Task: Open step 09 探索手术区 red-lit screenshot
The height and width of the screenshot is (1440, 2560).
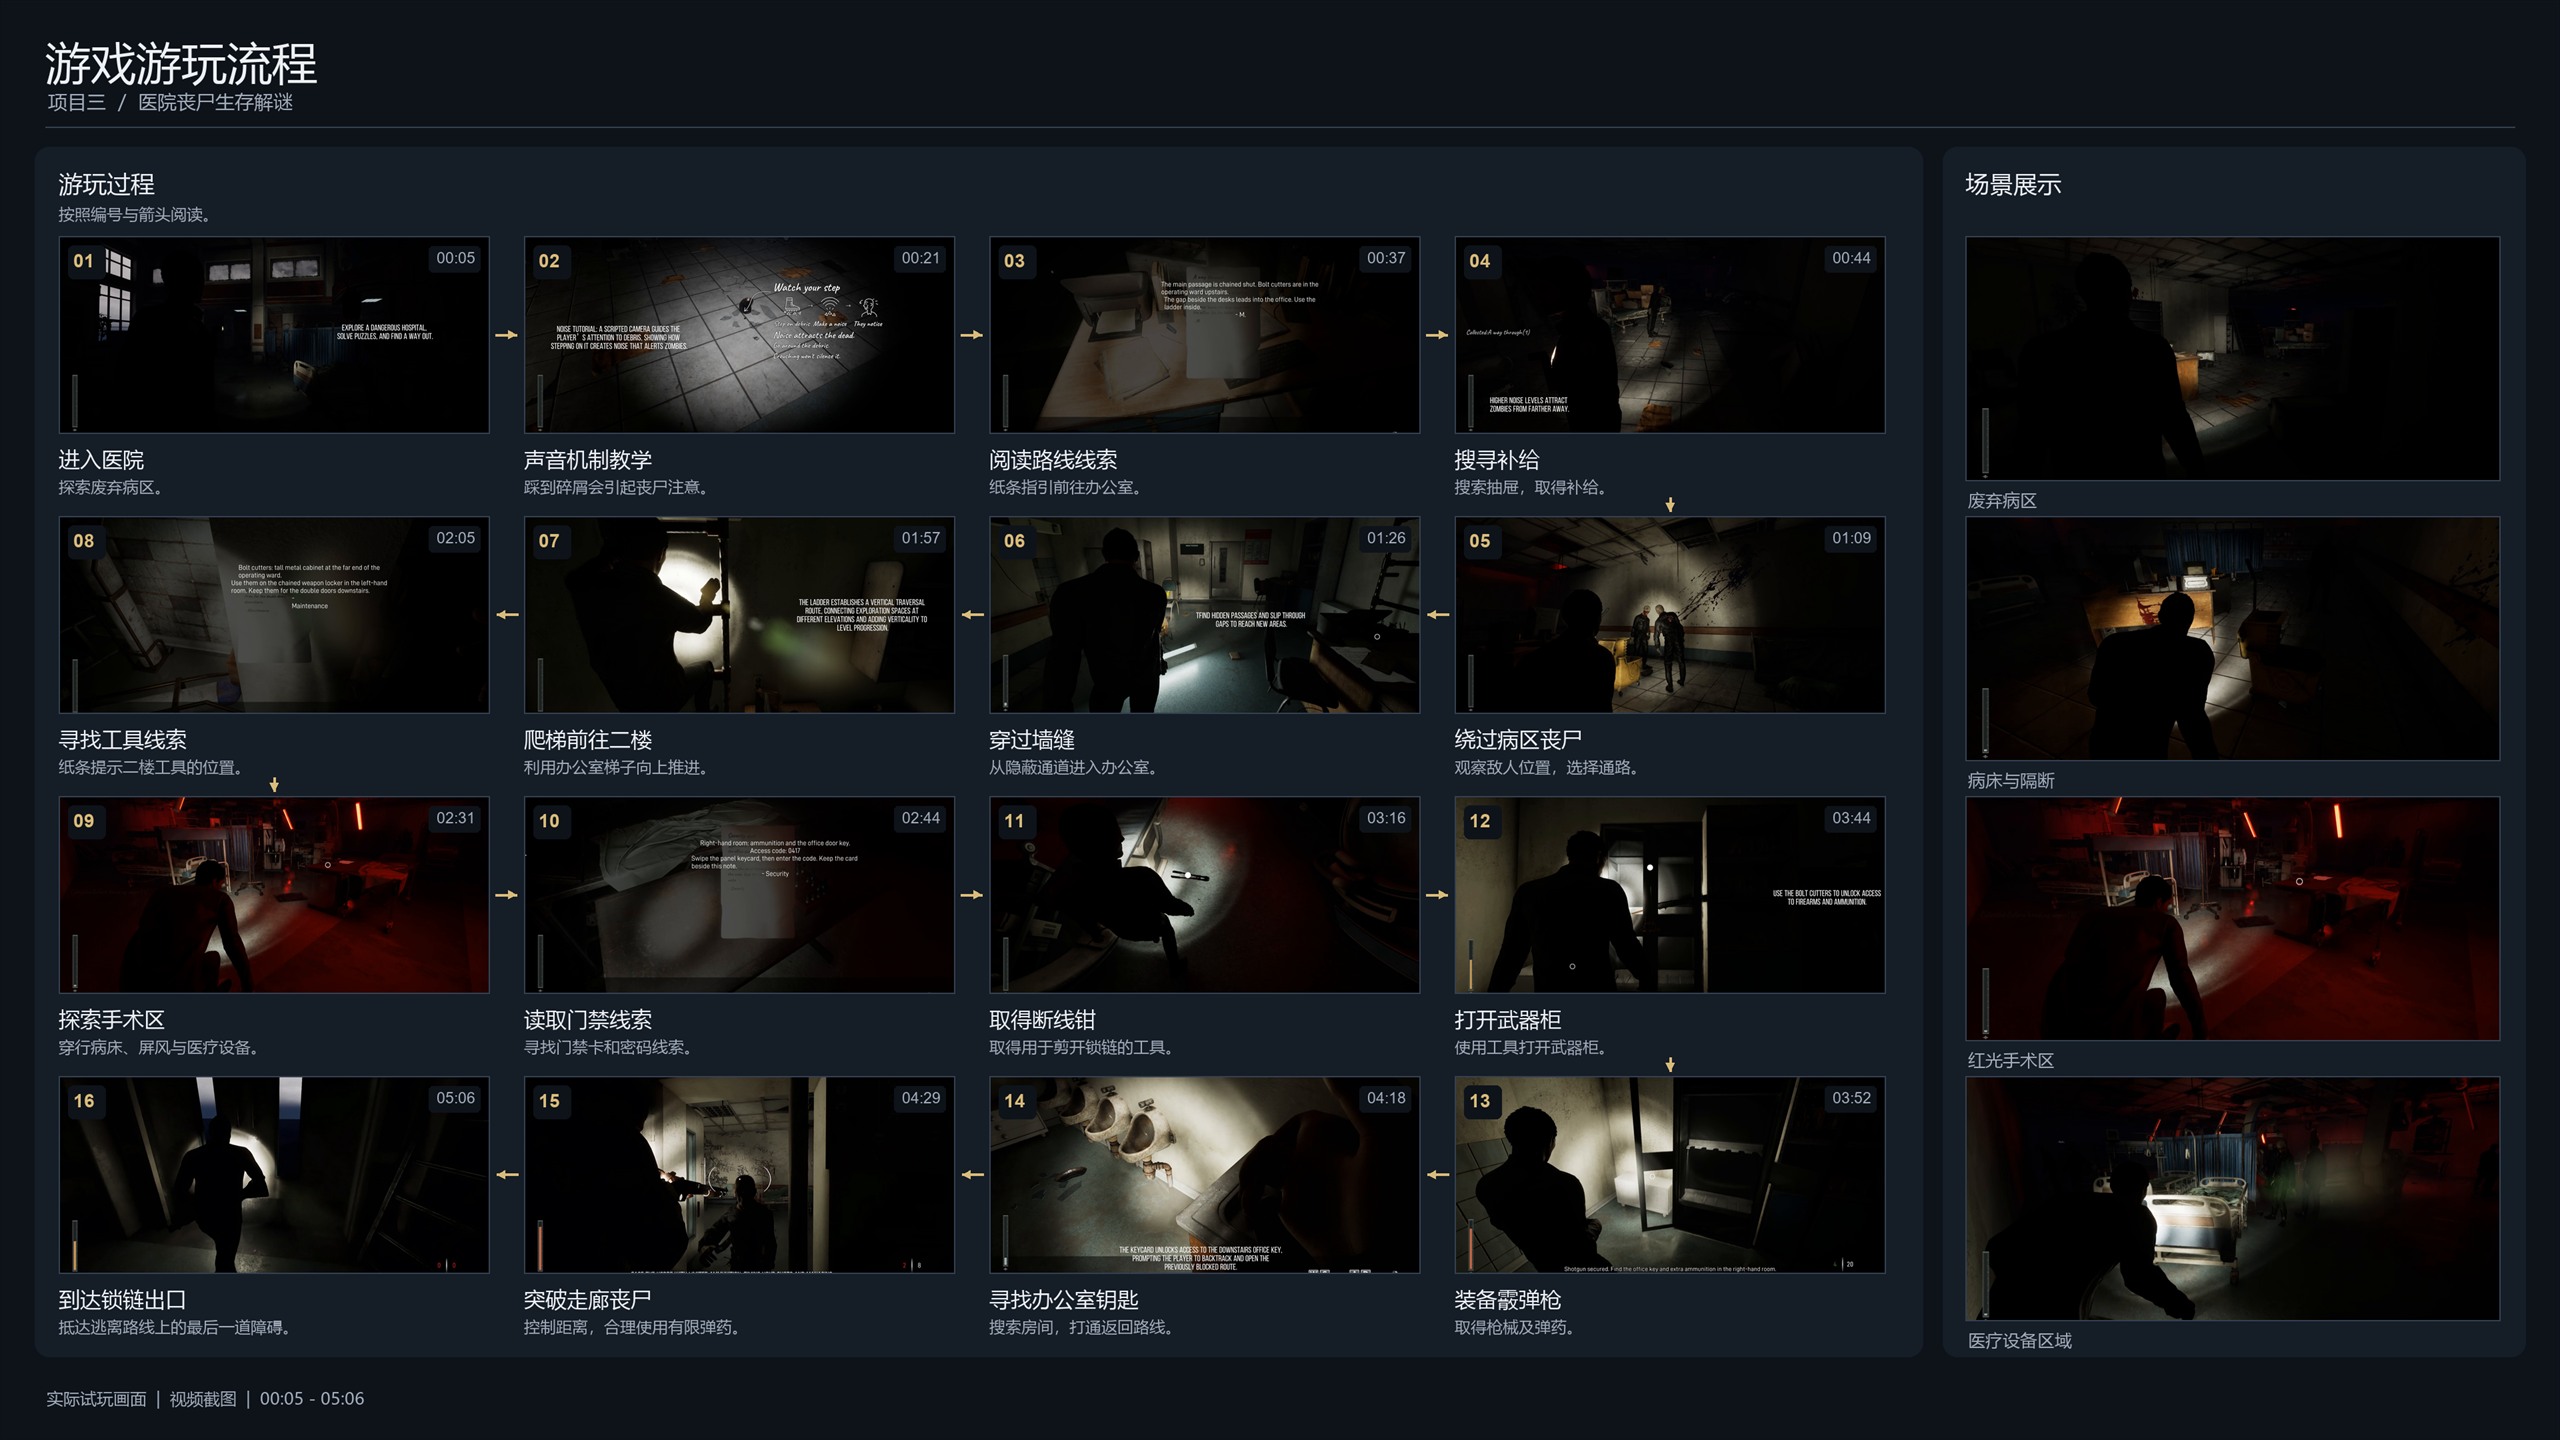Action: [274, 895]
